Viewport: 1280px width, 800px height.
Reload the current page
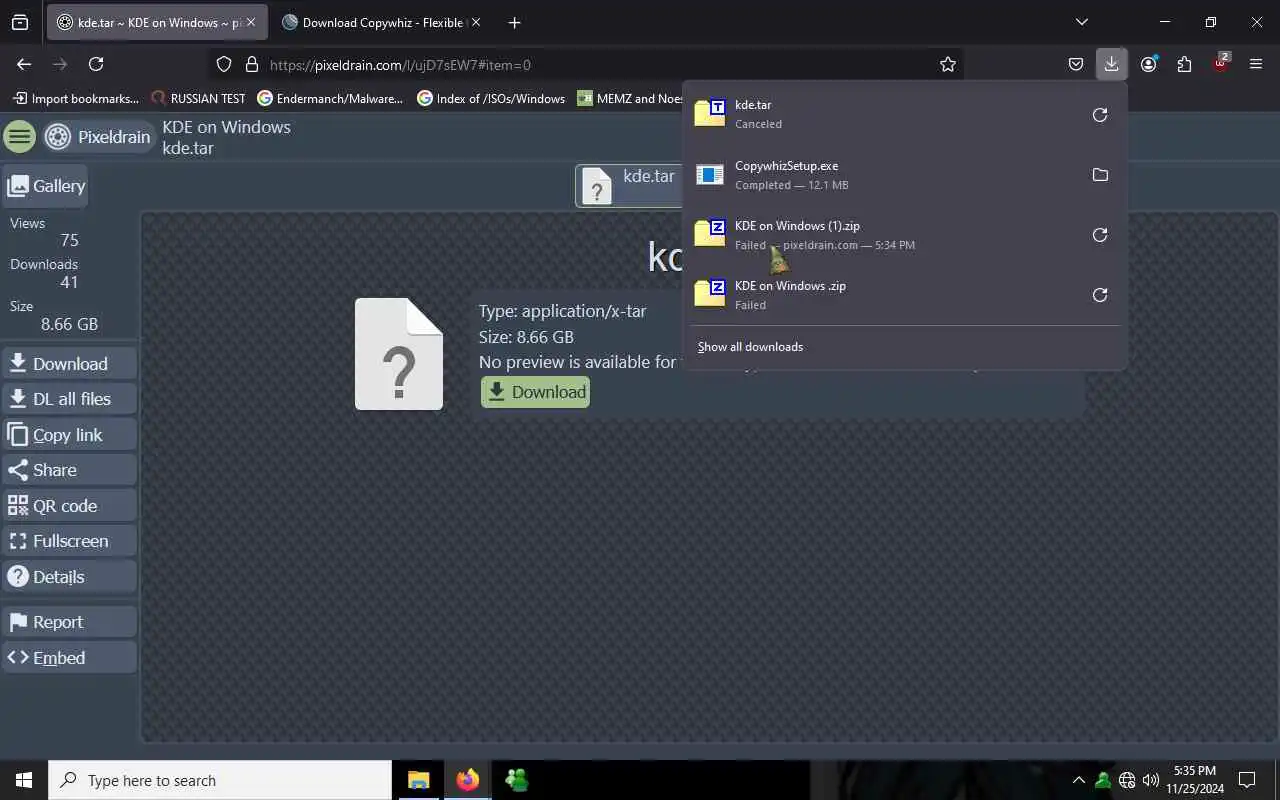(96, 64)
